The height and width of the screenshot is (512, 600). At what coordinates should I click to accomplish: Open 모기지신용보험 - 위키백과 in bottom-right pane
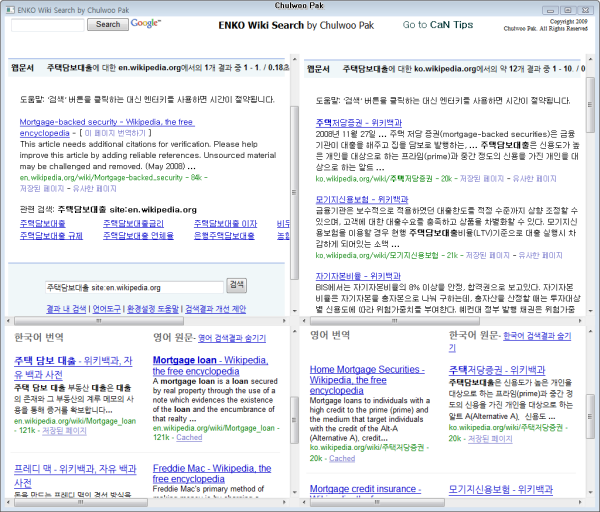point(501,489)
